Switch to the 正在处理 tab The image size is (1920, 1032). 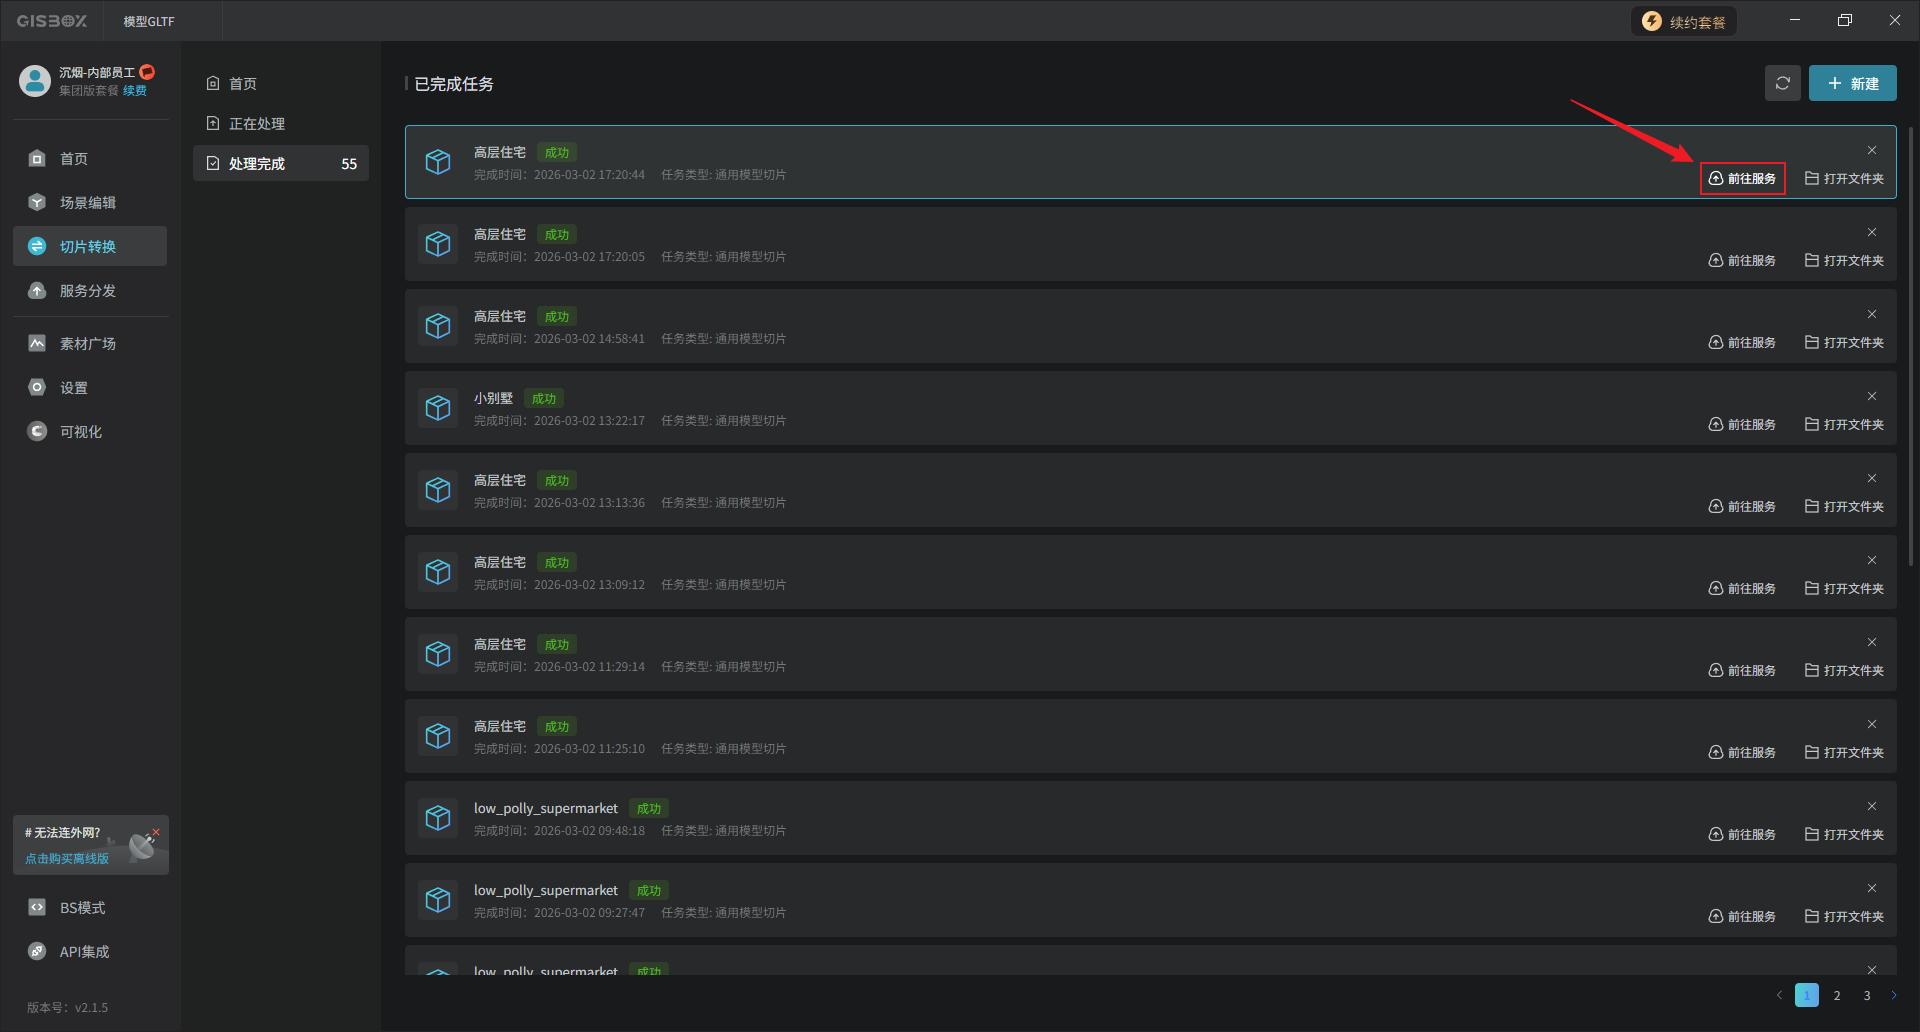[257, 124]
